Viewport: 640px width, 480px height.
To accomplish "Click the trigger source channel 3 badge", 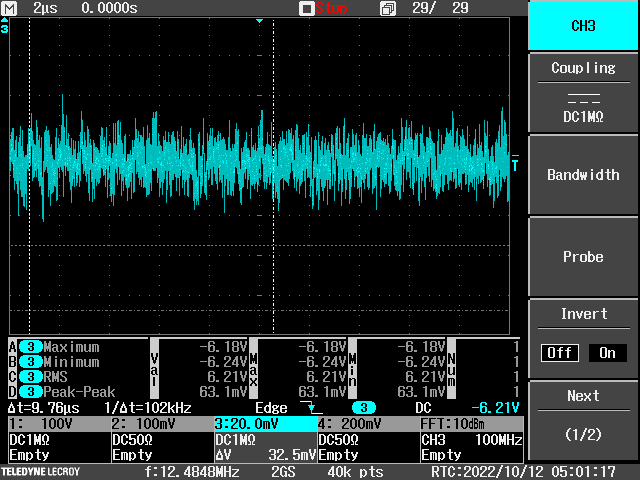I will 366,408.
